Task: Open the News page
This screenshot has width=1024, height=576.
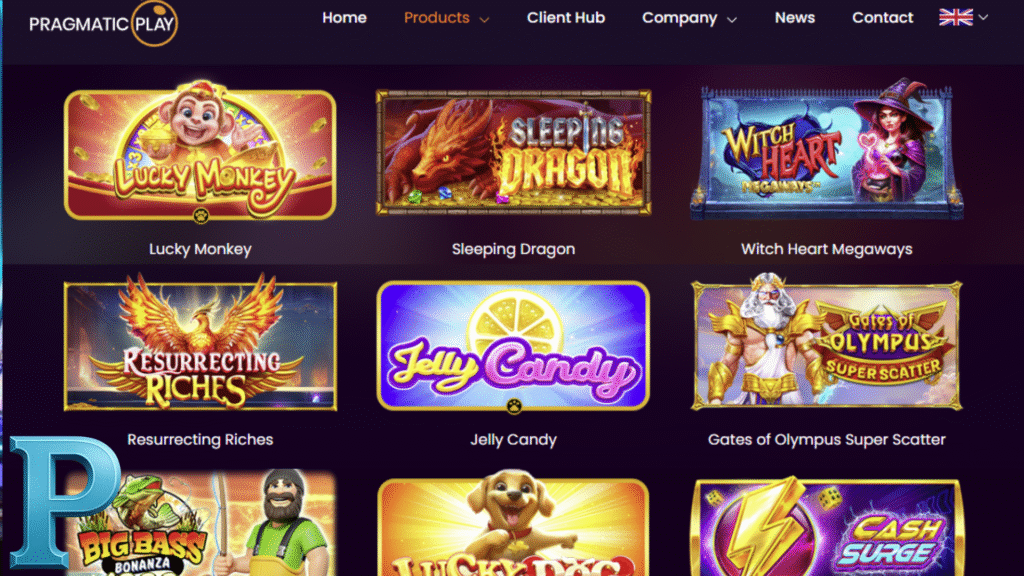Action: (x=795, y=18)
